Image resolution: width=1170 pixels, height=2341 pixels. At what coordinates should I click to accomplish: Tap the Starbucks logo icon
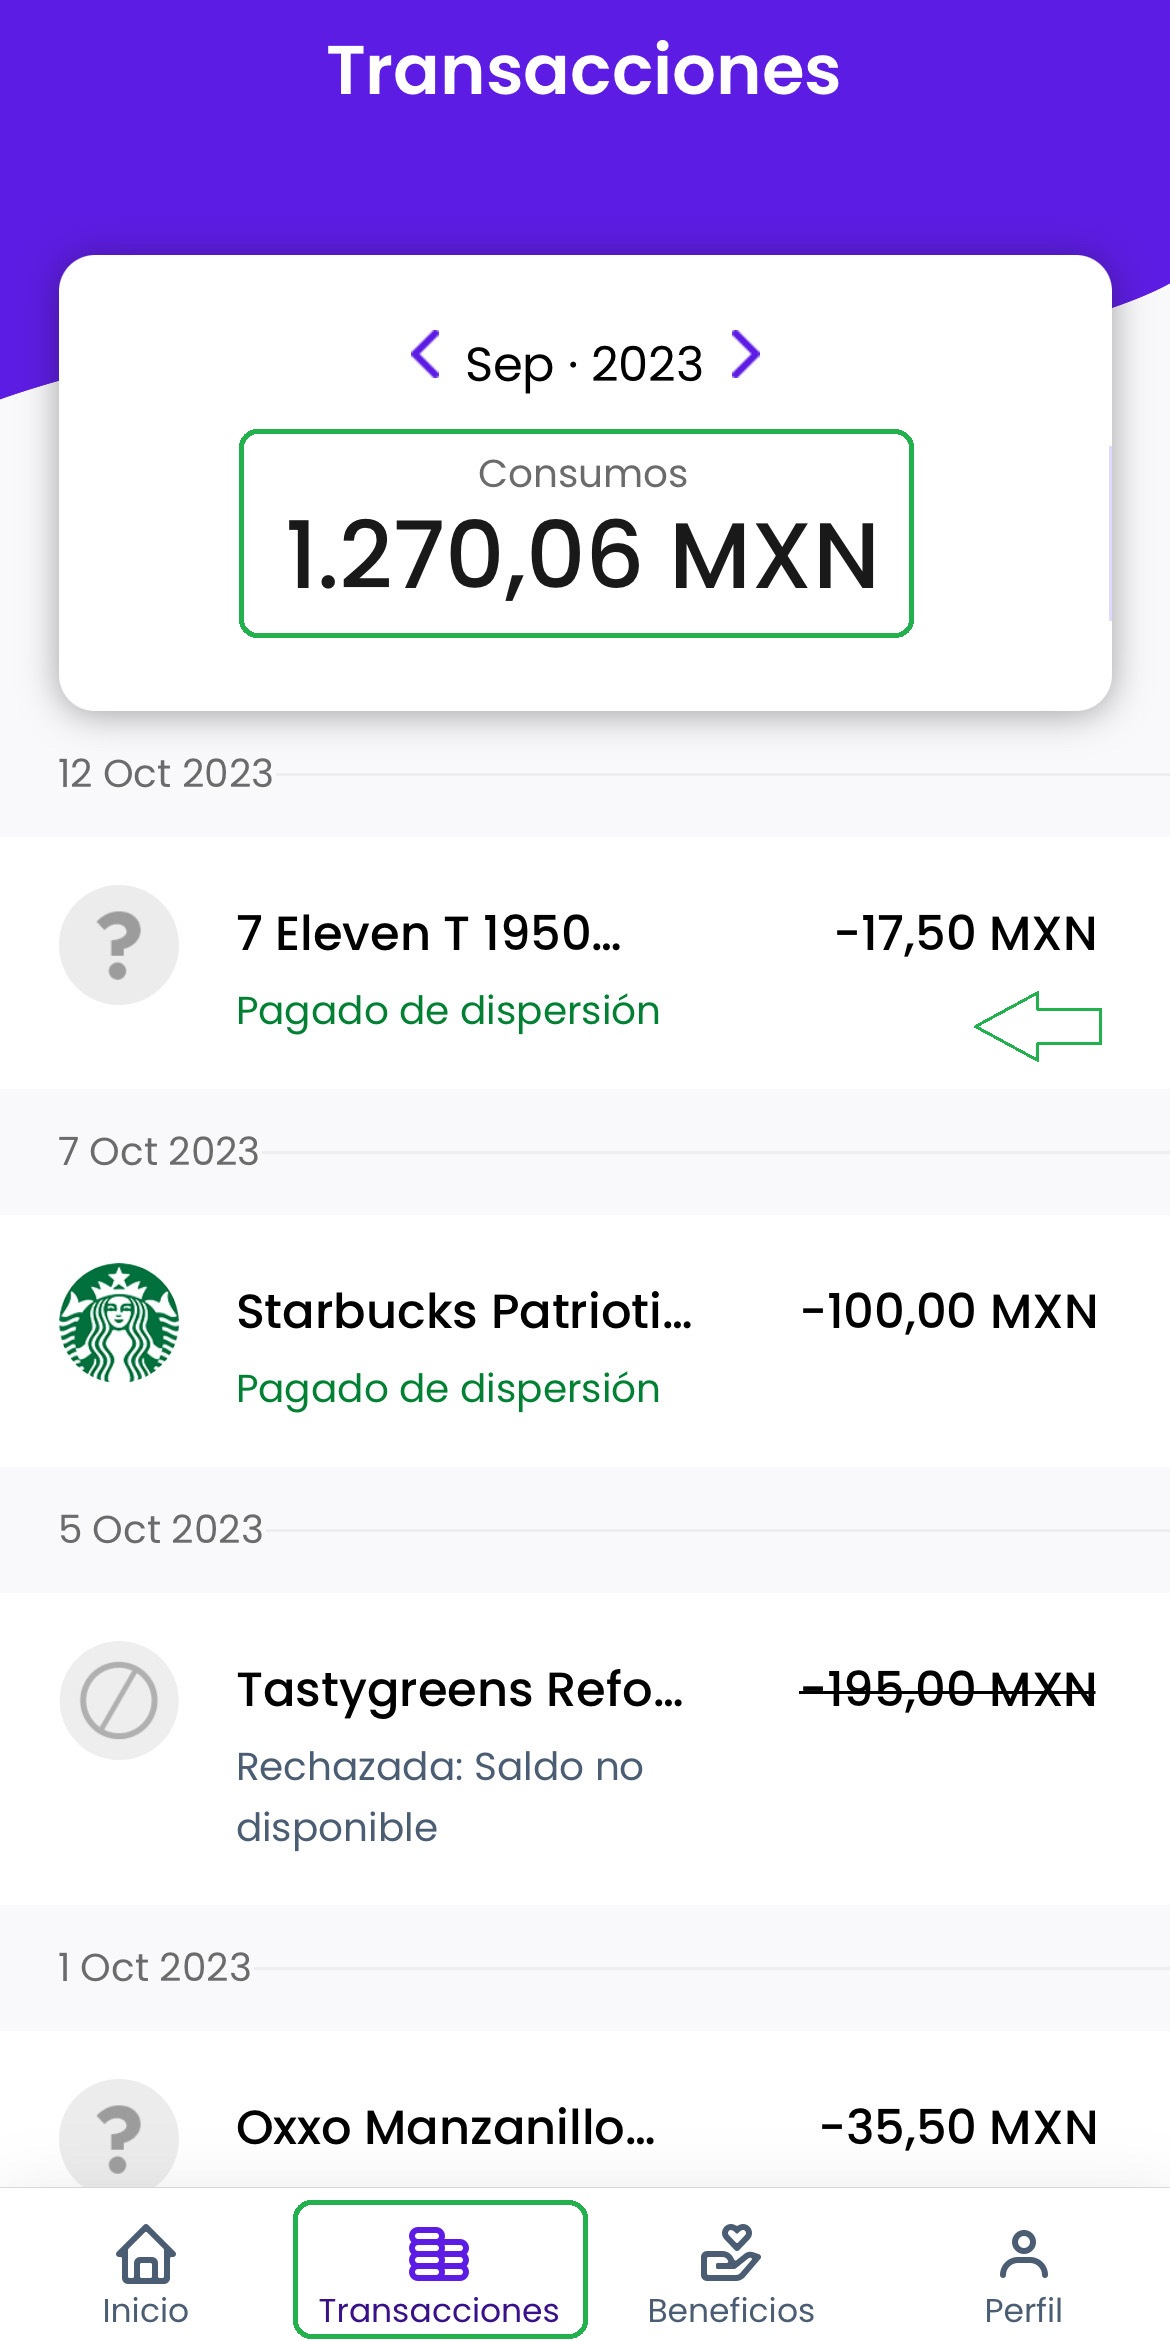point(119,1323)
